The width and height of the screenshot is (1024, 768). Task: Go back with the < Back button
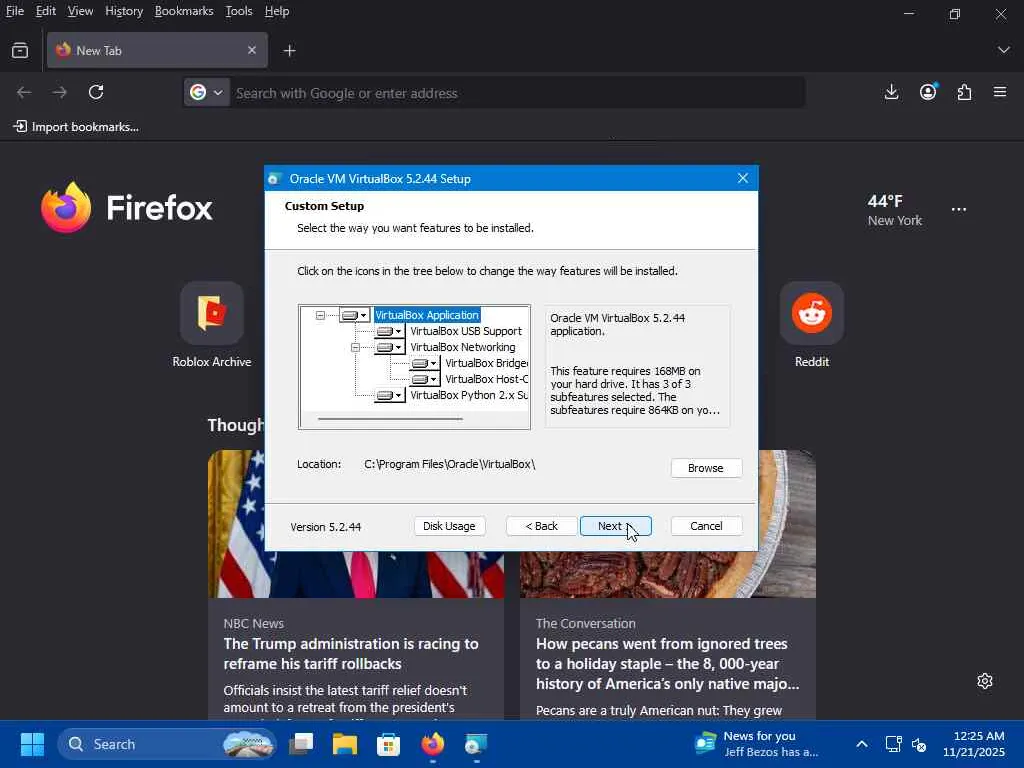coord(542,526)
